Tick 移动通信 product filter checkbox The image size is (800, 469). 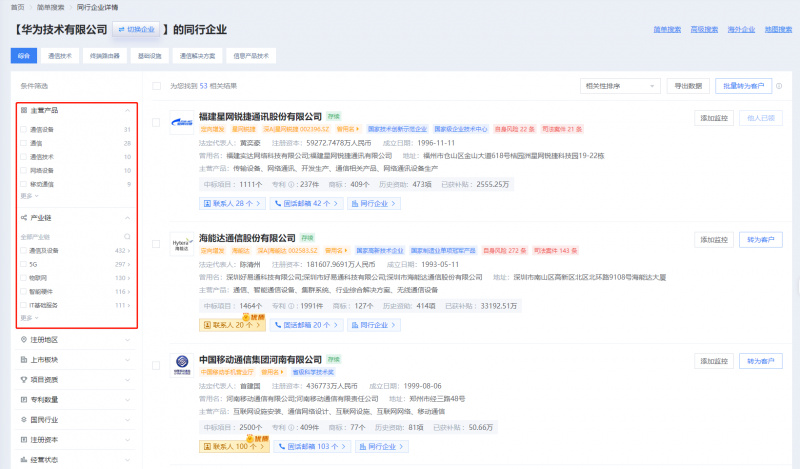click(23, 184)
